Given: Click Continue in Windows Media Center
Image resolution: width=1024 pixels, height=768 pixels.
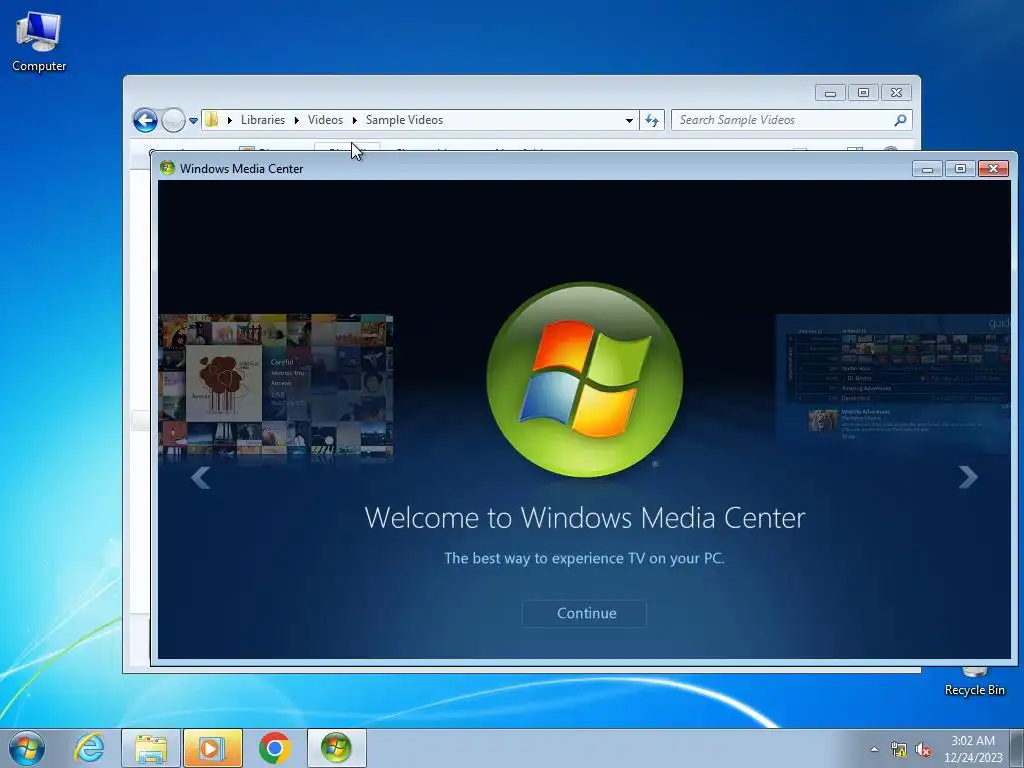Looking at the screenshot, I should [x=584, y=613].
